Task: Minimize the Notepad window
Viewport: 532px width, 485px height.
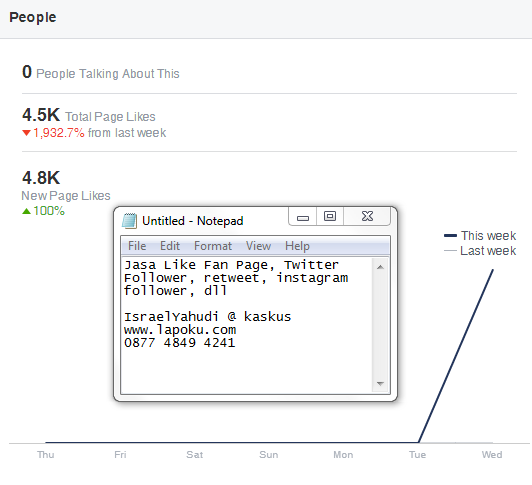Action: [x=303, y=217]
